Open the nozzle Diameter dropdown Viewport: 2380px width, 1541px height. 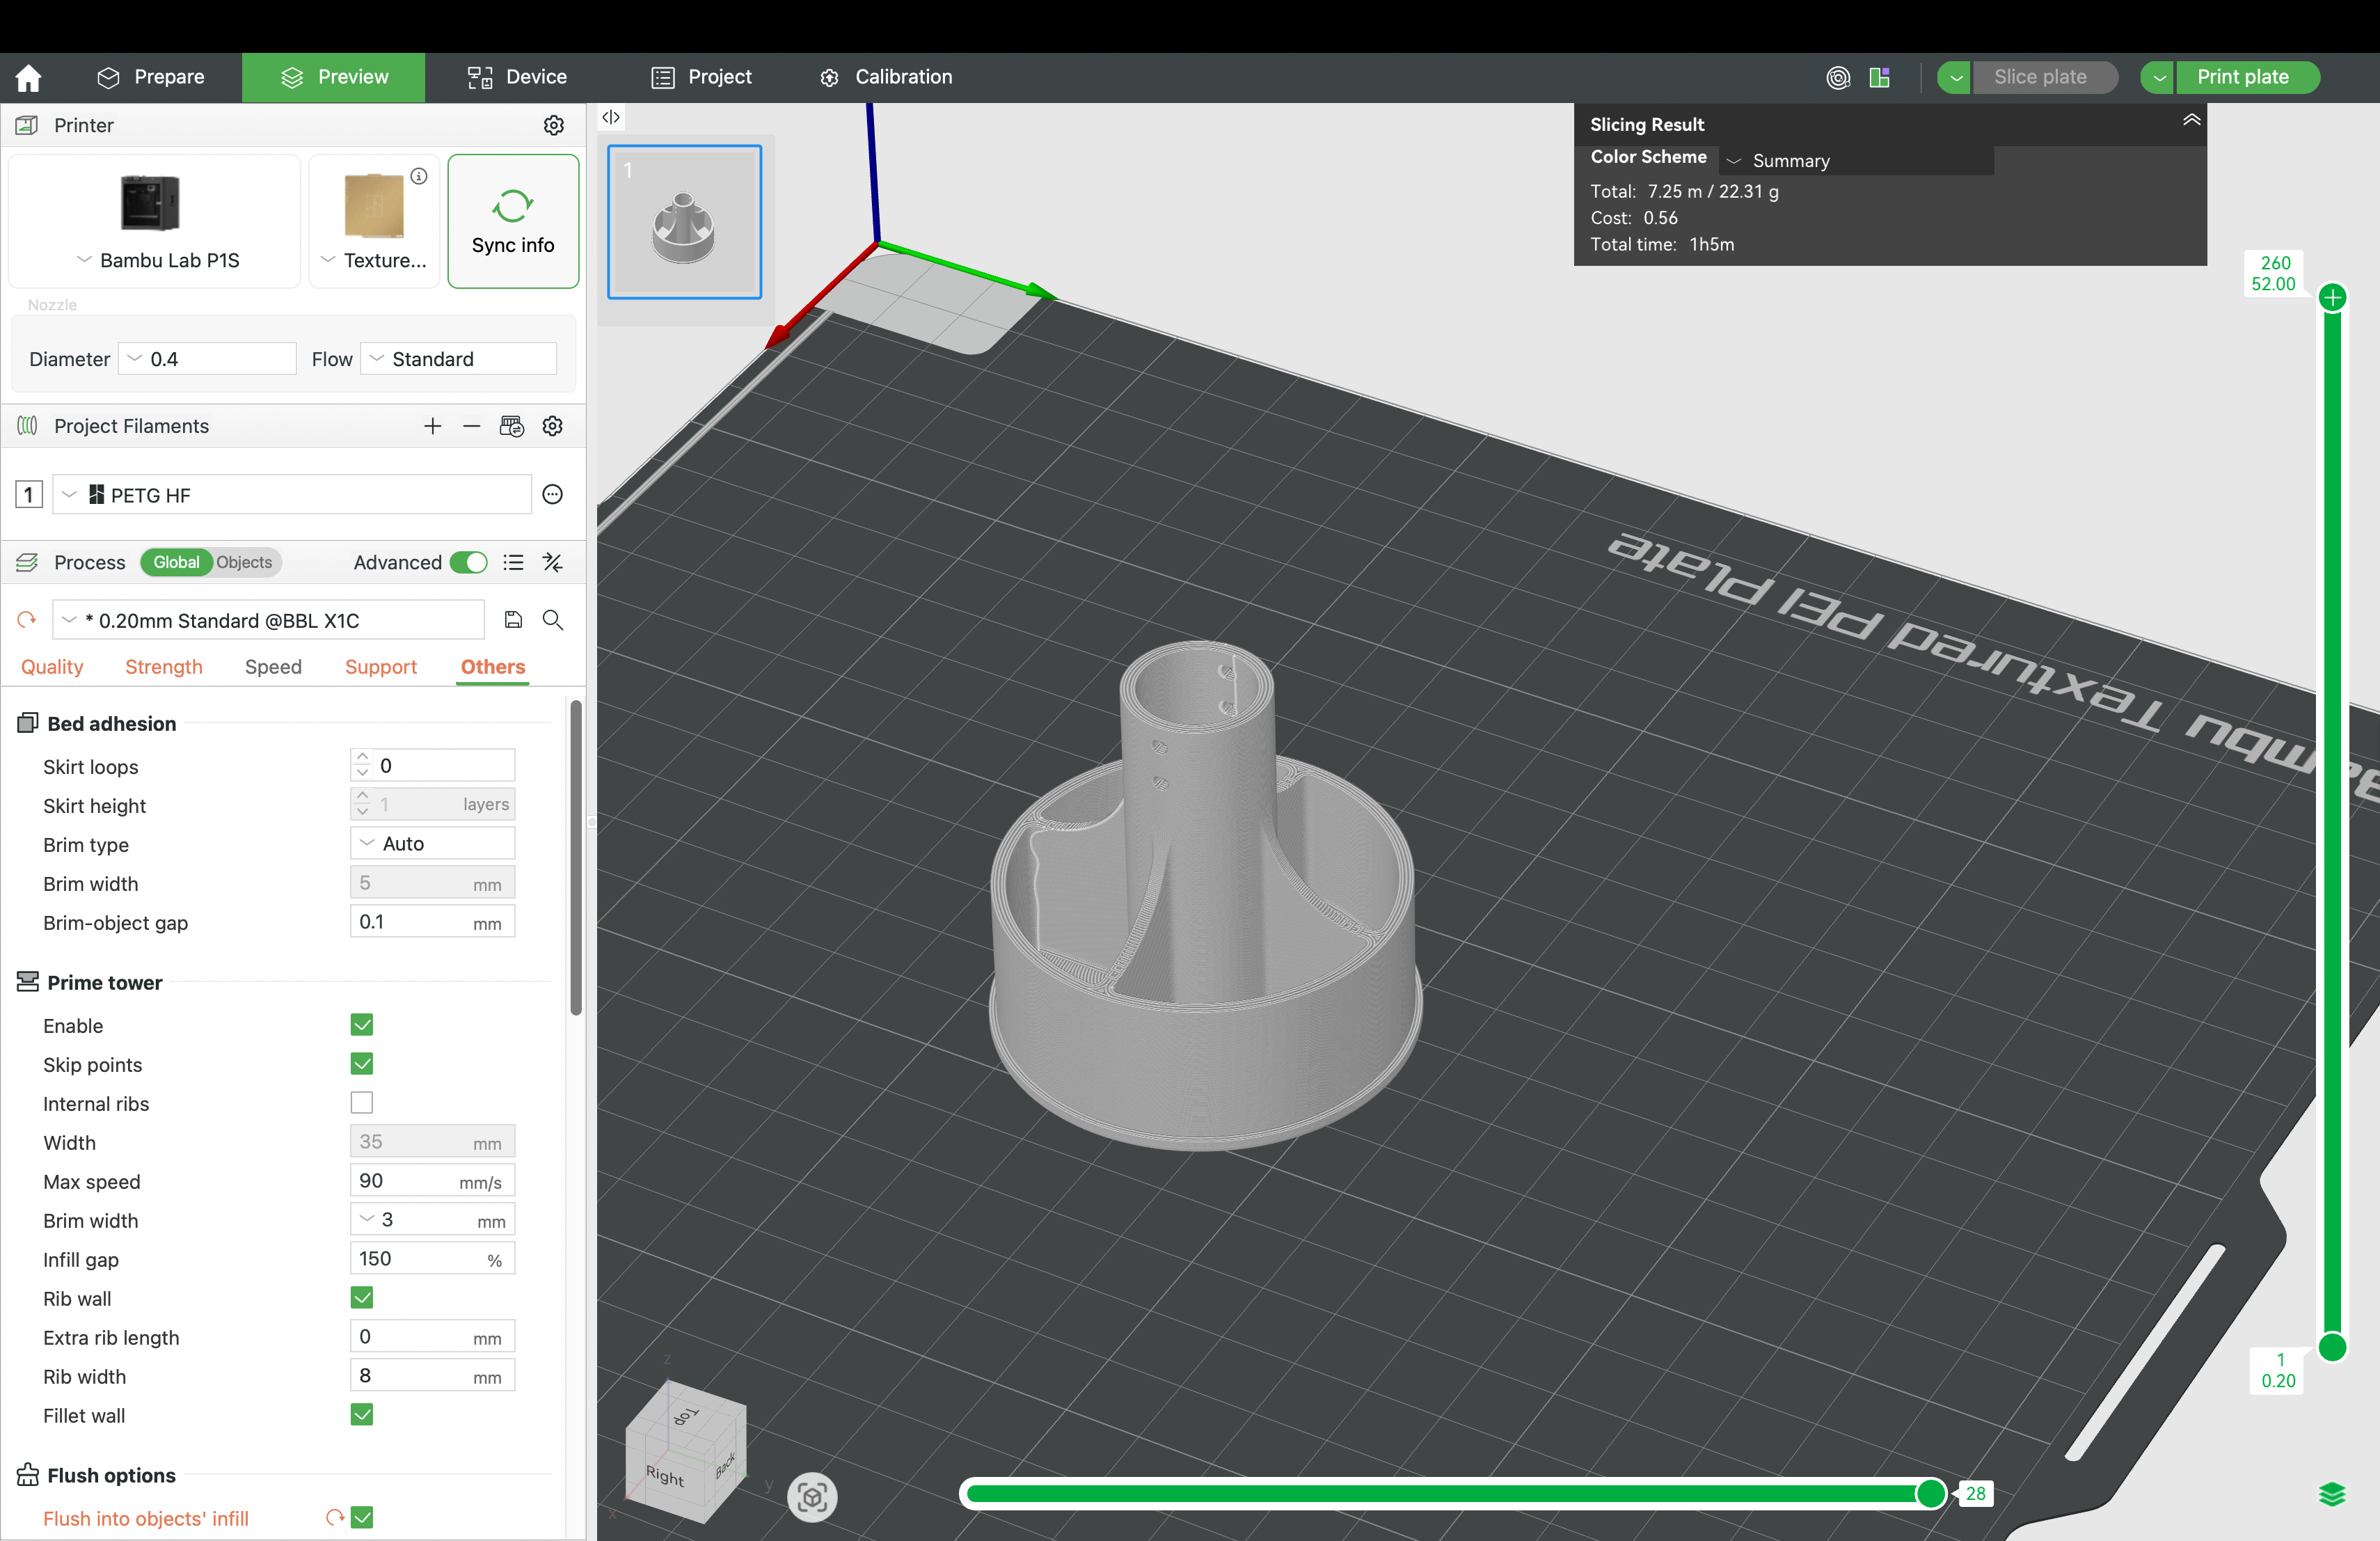coord(208,359)
